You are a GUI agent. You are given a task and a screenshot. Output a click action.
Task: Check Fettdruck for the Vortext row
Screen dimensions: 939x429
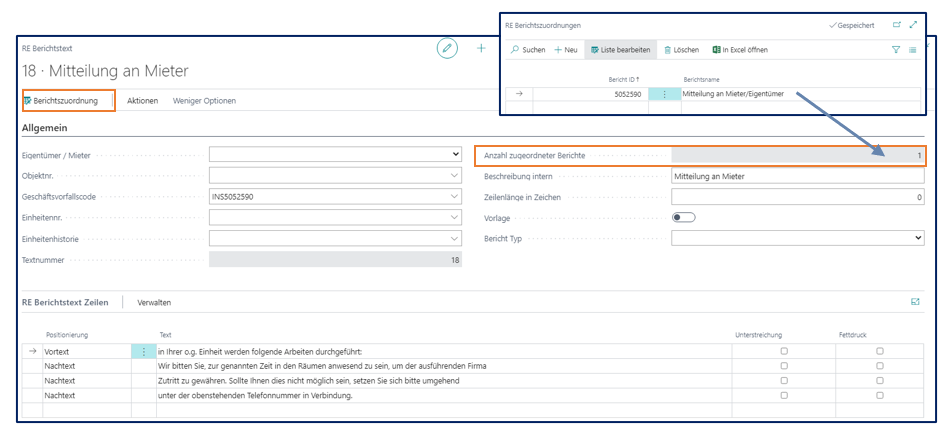click(x=880, y=351)
